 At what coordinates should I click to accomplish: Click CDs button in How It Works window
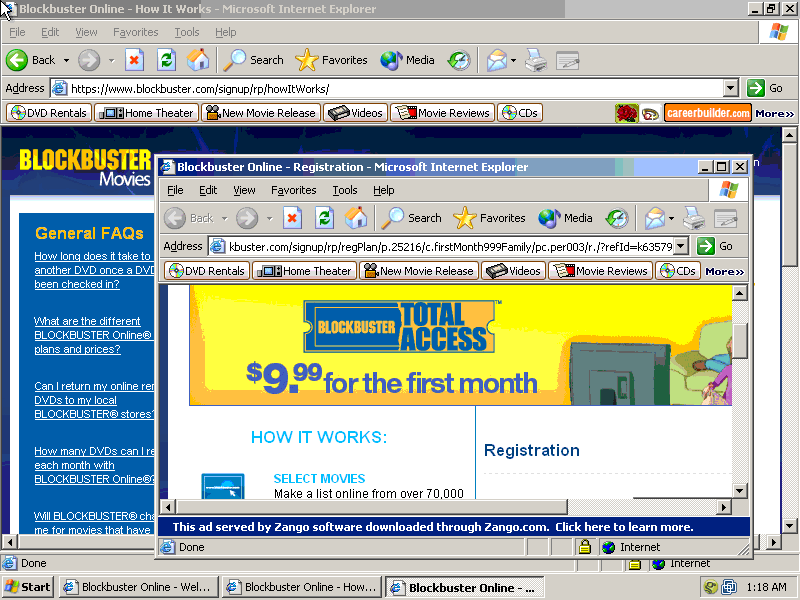(519, 113)
